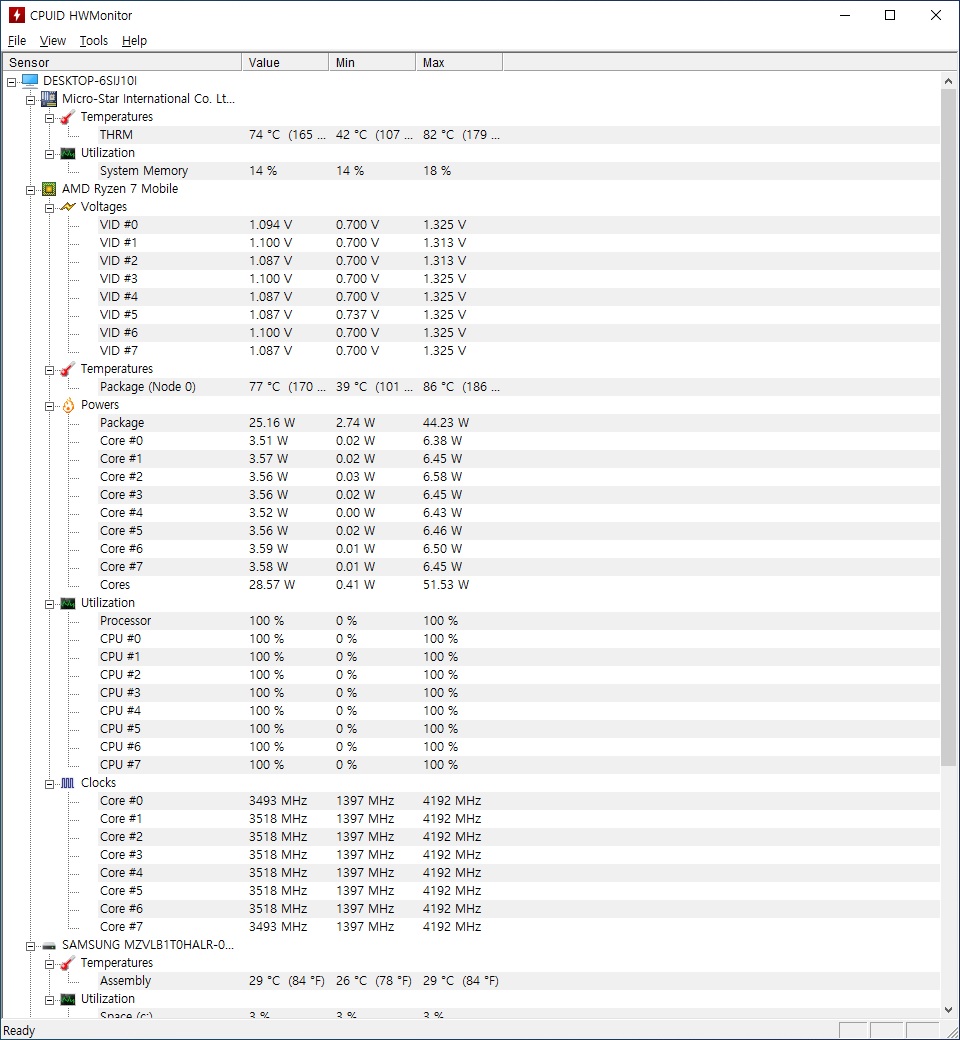Select the DESKTOP-6SIJ10I computer icon
960x1040 pixels.
30,81
